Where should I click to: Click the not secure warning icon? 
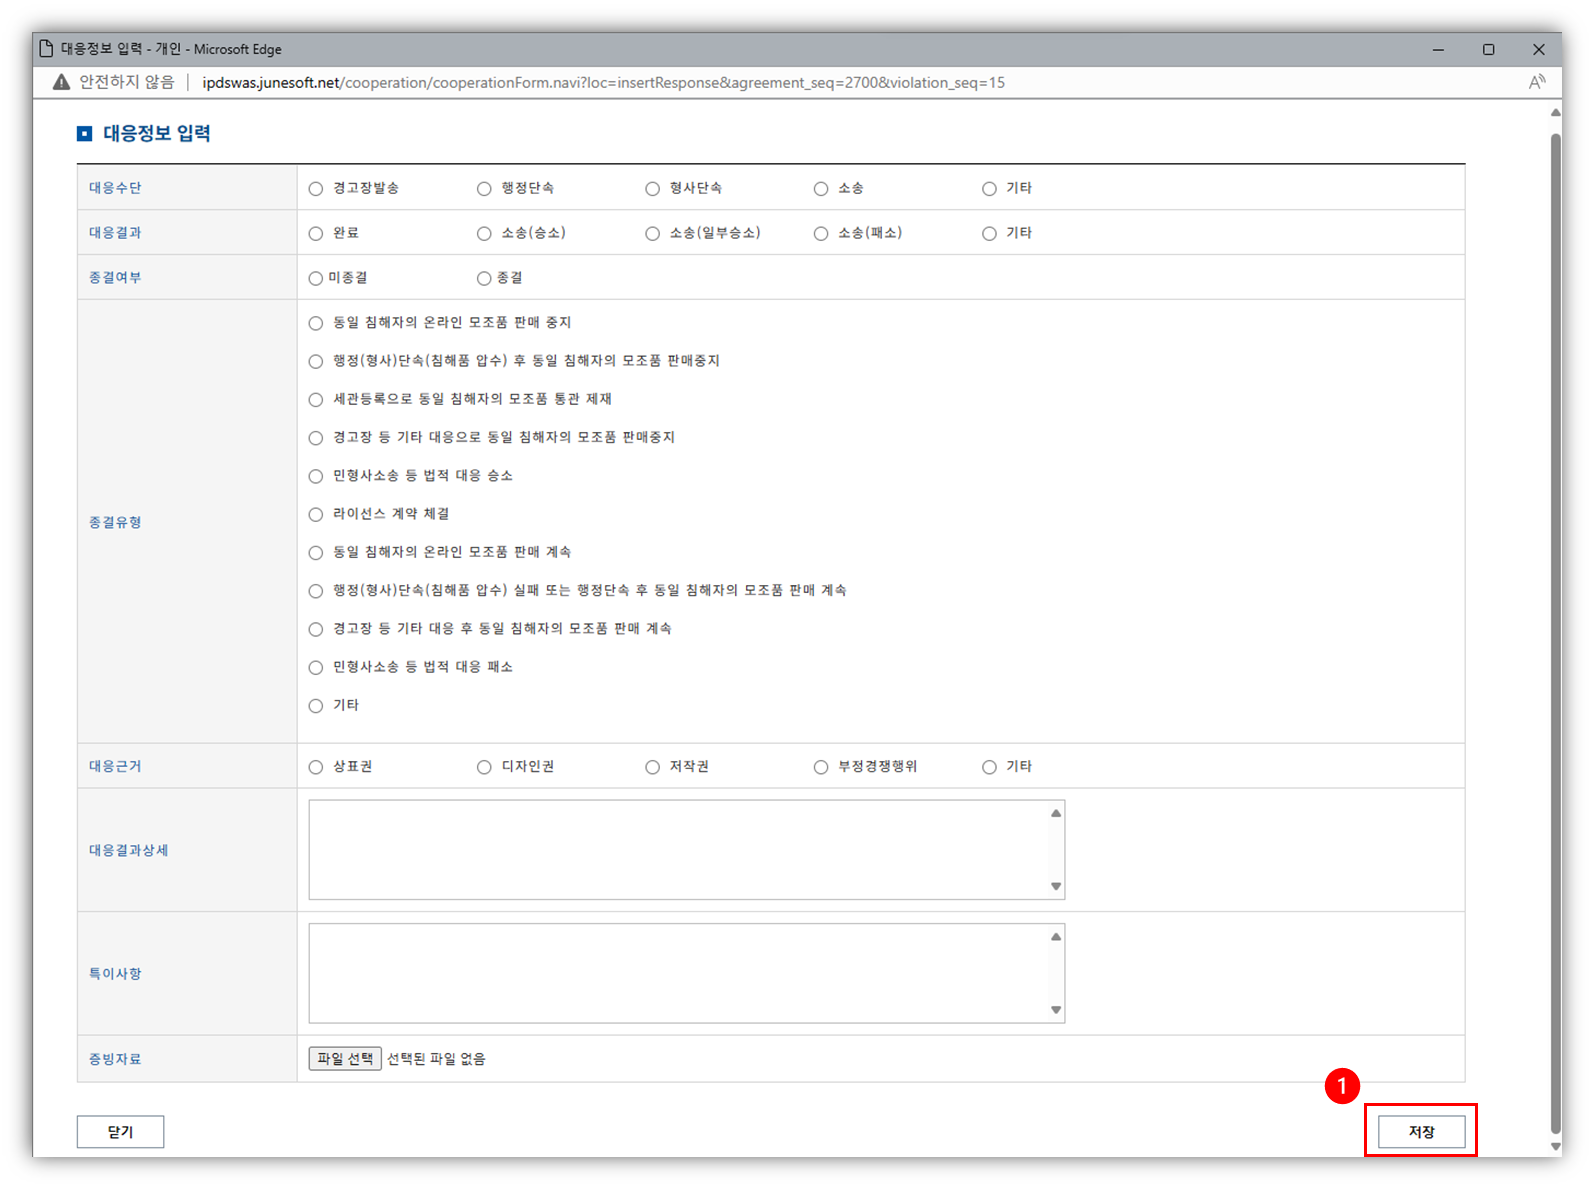pos(62,82)
